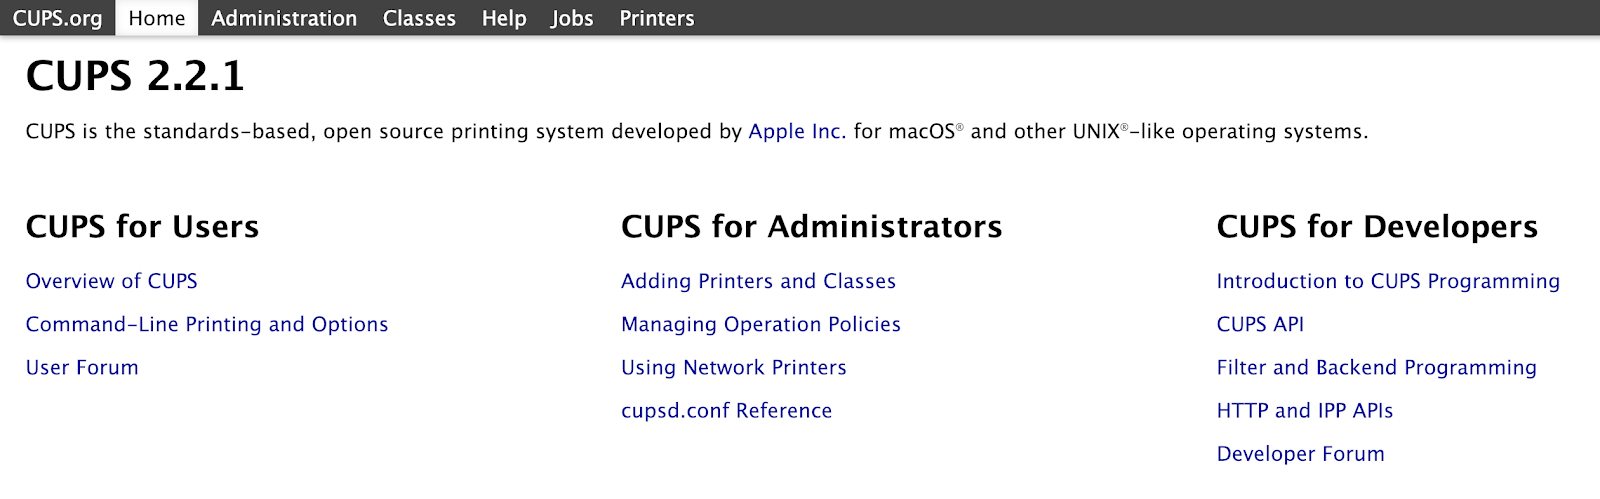Open Managing Operation Policies link
1600x499 pixels.
(761, 324)
